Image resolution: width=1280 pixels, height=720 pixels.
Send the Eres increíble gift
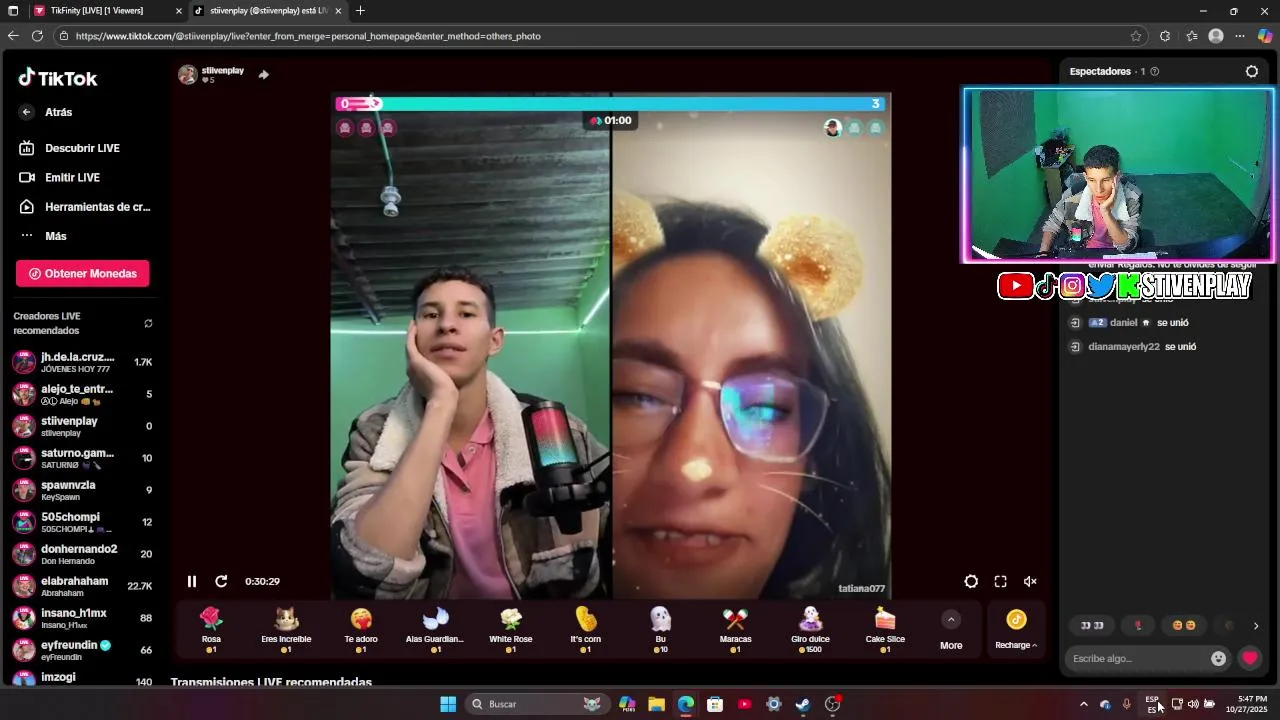click(x=286, y=630)
